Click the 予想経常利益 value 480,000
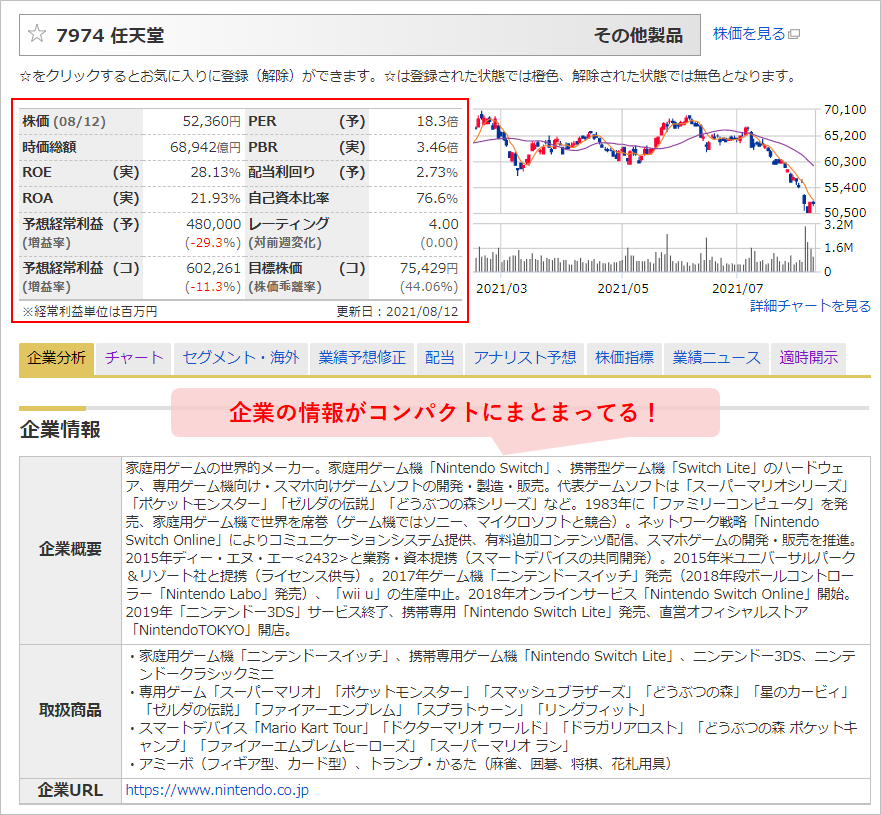Viewport: 881px width, 815px height. tap(214, 224)
